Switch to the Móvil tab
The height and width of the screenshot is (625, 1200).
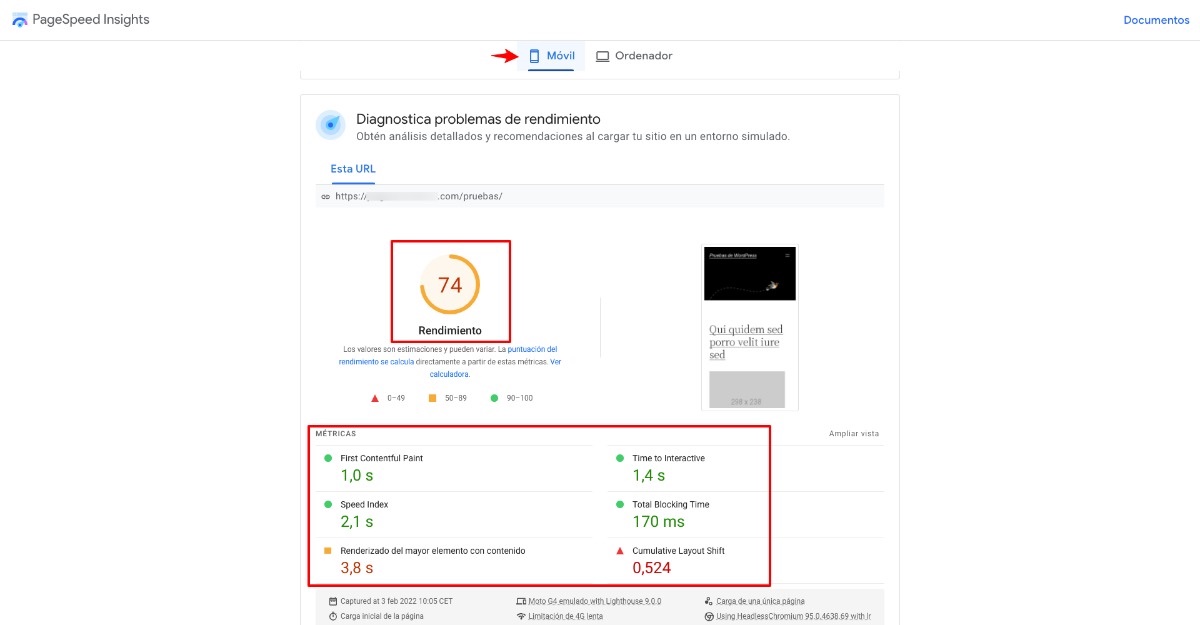pos(551,56)
